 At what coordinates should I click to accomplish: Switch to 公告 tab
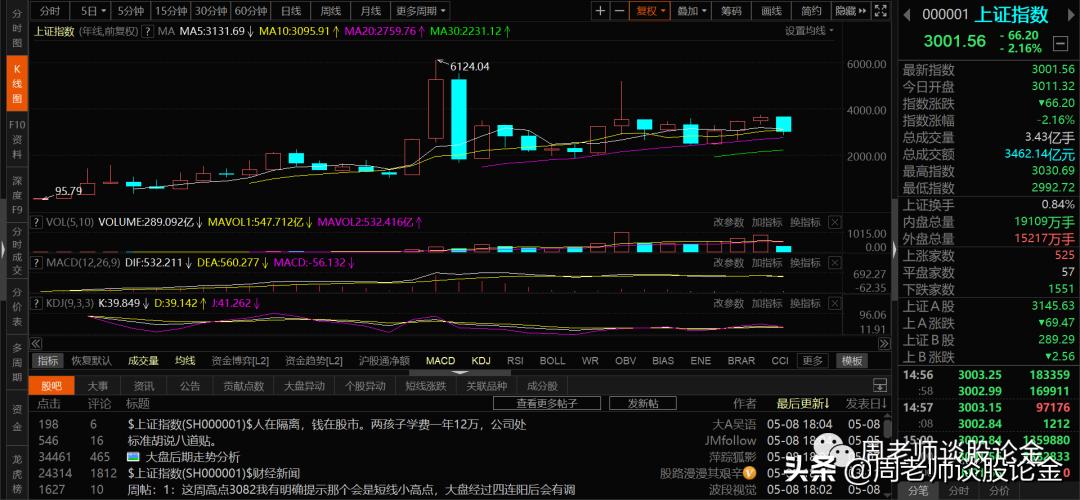click(190, 386)
